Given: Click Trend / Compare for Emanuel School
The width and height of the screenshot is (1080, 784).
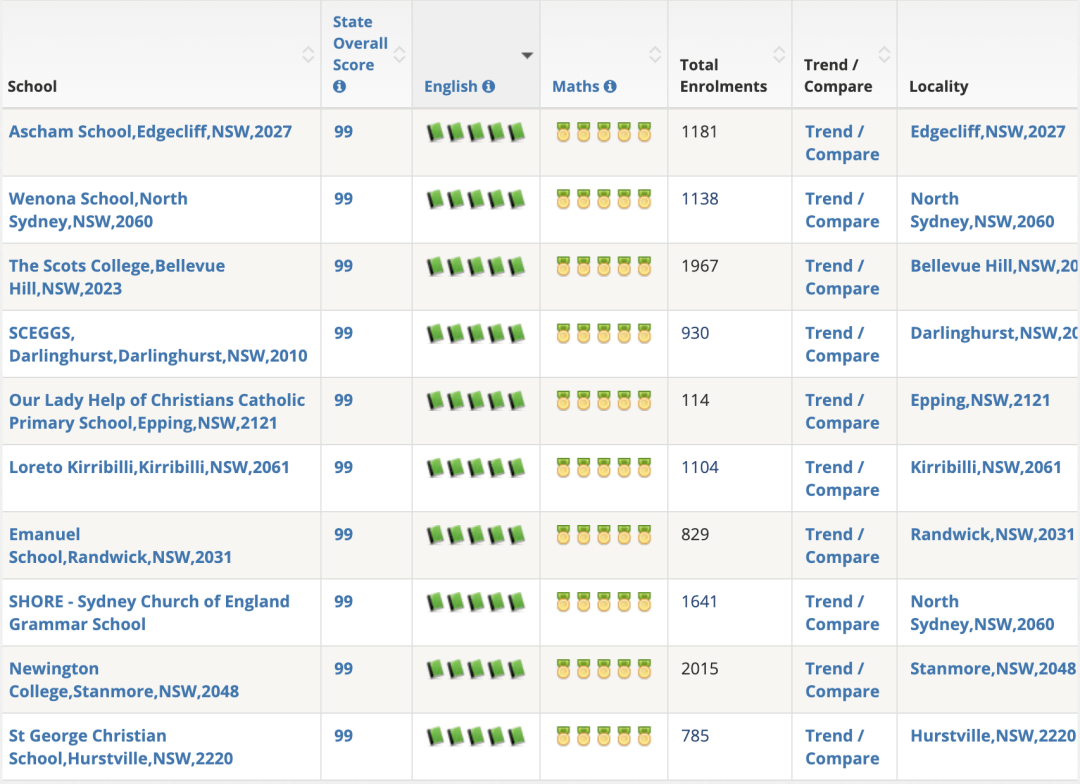Looking at the screenshot, I should click(842, 546).
